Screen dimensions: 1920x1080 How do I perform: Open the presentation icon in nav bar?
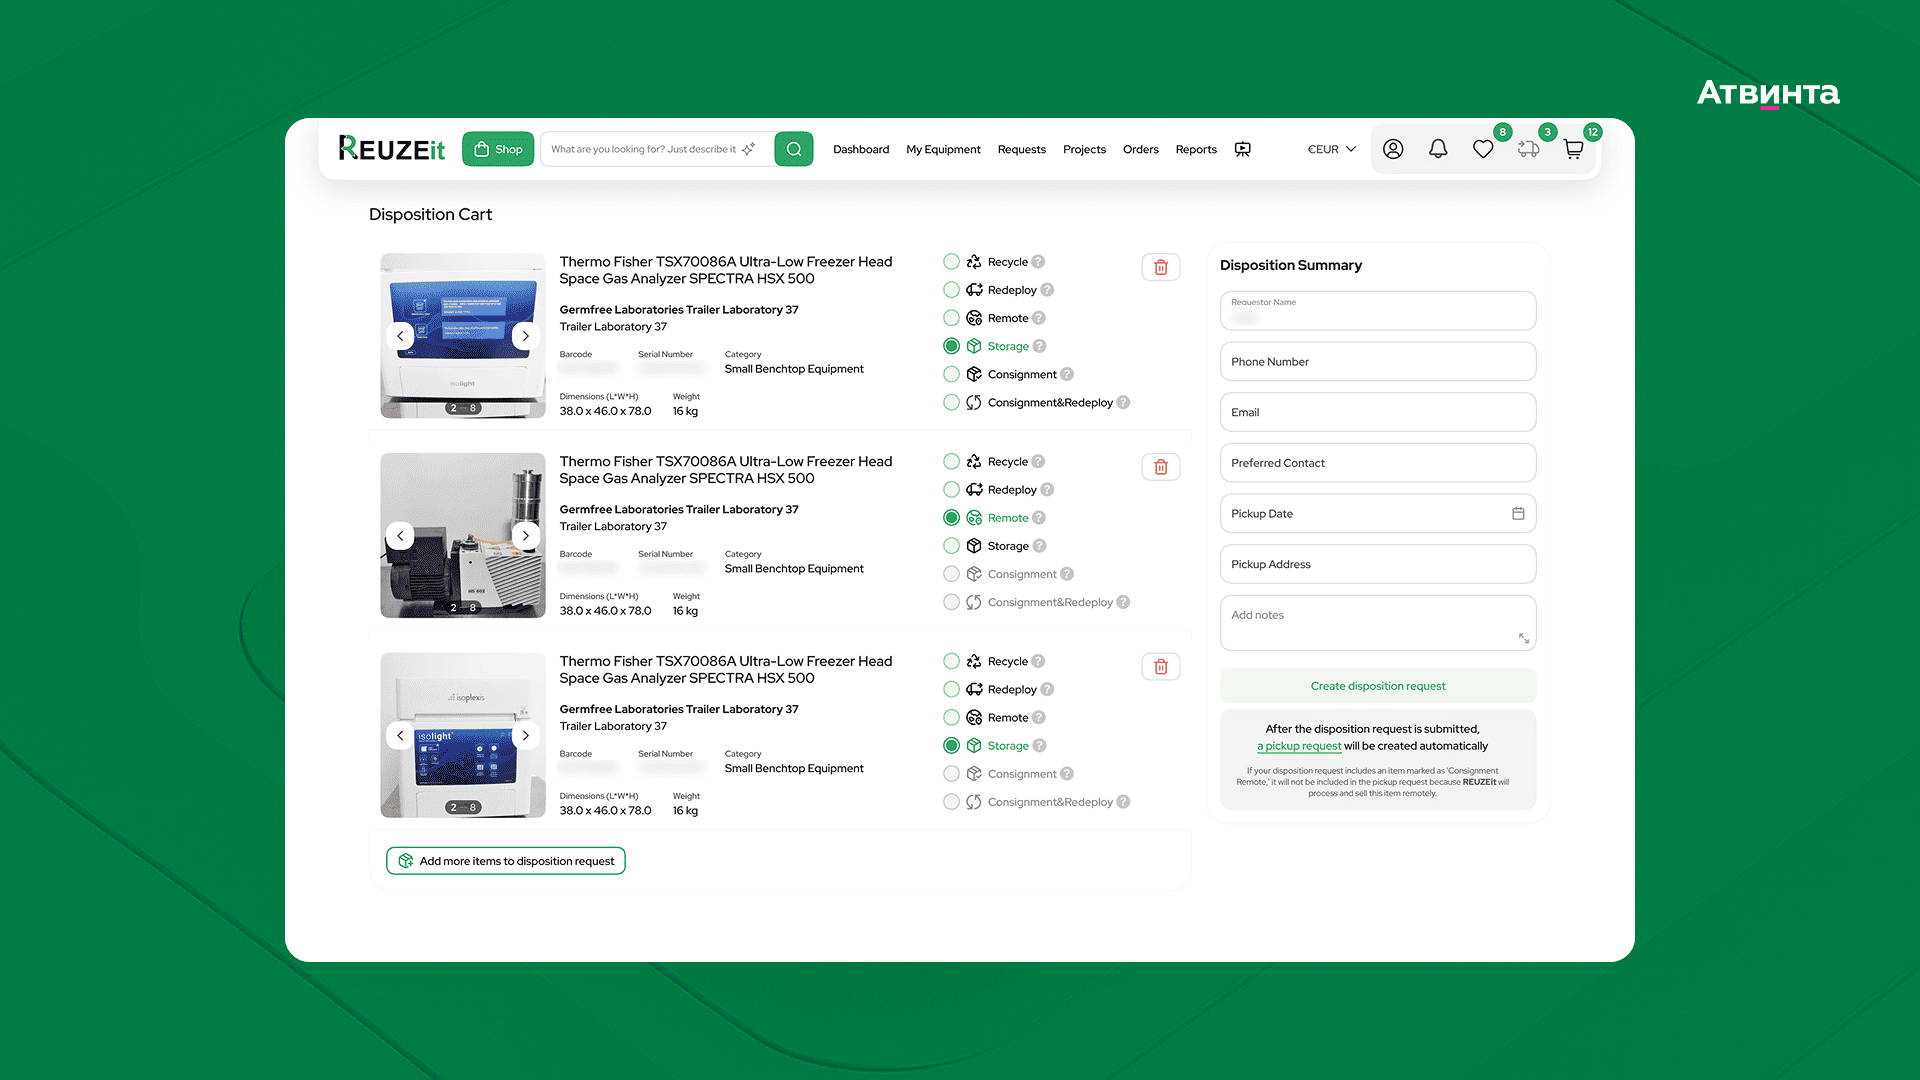(1243, 149)
